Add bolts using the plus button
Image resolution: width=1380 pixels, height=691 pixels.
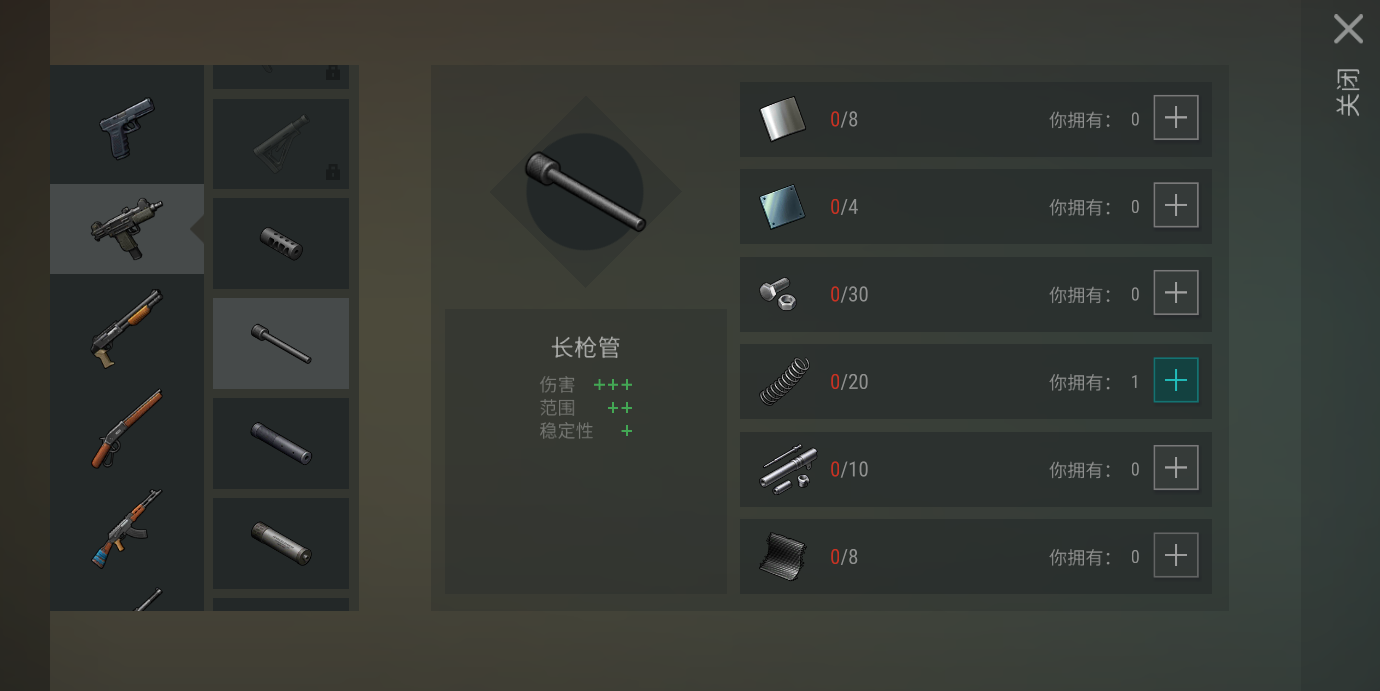[x=1176, y=293]
